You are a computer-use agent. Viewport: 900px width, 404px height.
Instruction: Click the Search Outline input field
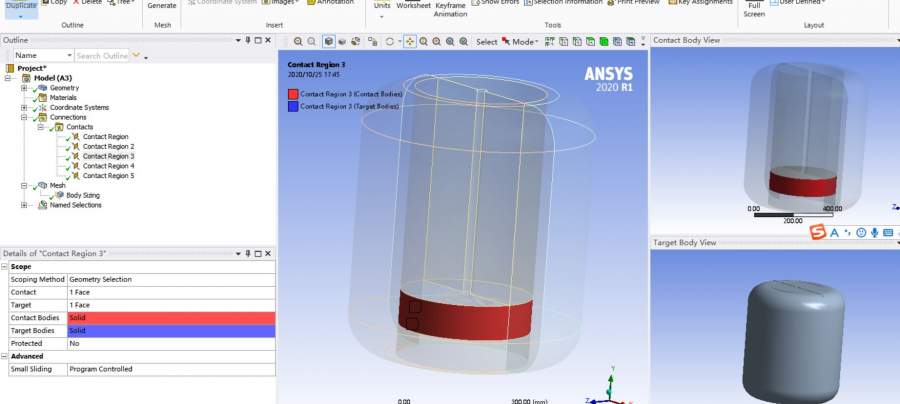102,56
